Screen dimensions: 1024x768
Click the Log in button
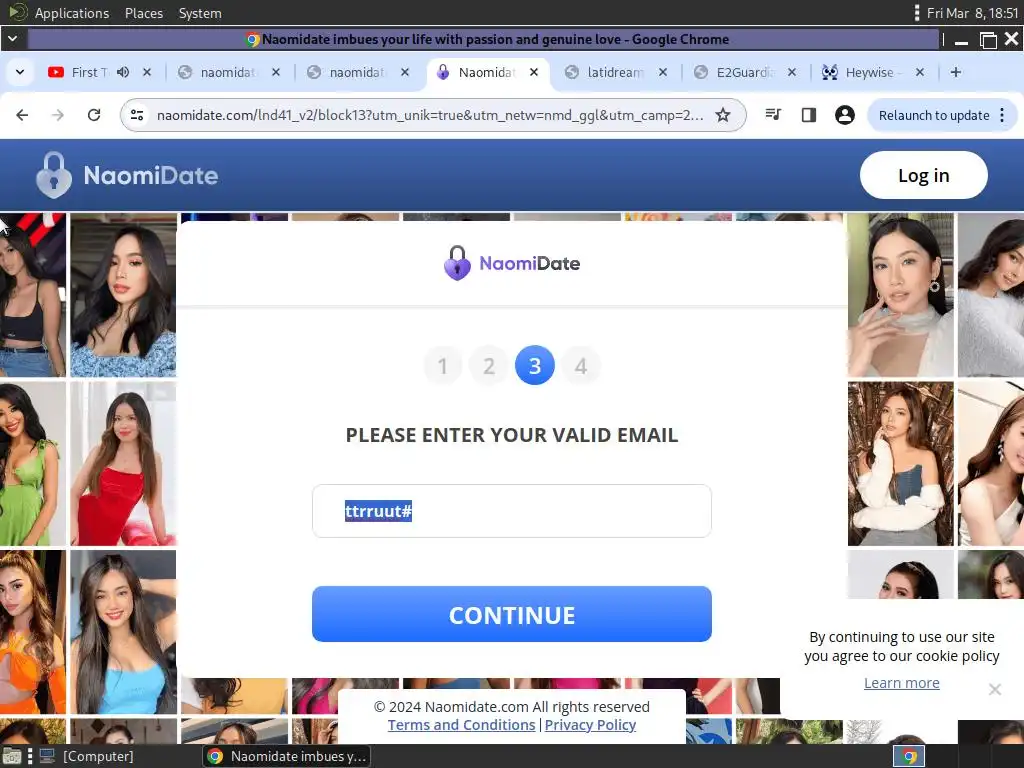[923, 175]
